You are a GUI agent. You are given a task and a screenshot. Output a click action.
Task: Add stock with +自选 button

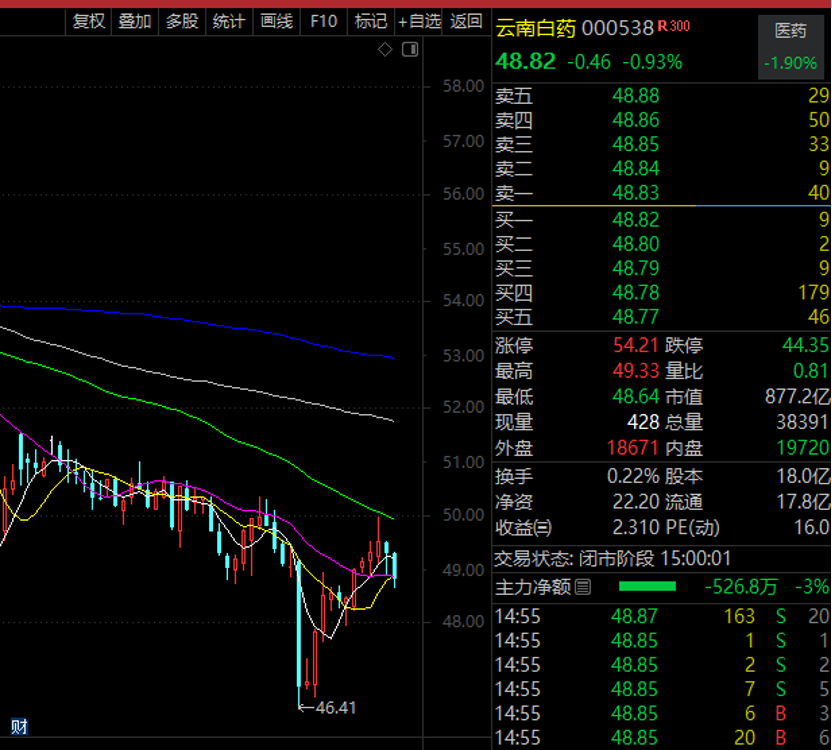(419, 22)
